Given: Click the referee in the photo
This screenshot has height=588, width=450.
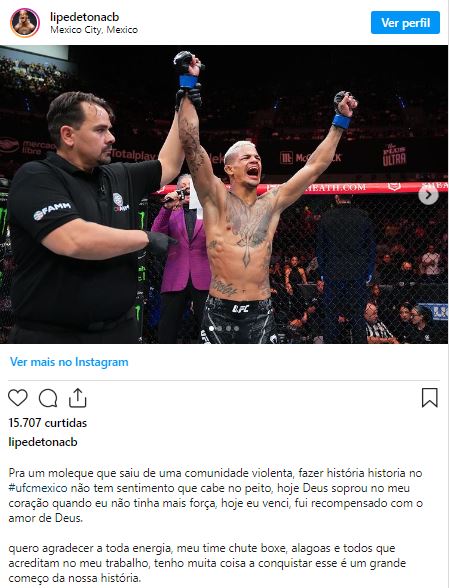Looking at the screenshot, I should click(x=82, y=218).
